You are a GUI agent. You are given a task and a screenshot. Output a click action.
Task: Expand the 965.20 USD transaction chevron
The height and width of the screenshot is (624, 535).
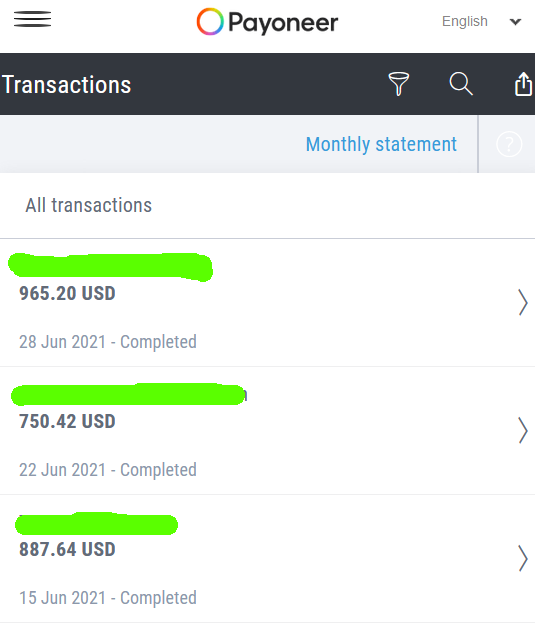pos(523,302)
